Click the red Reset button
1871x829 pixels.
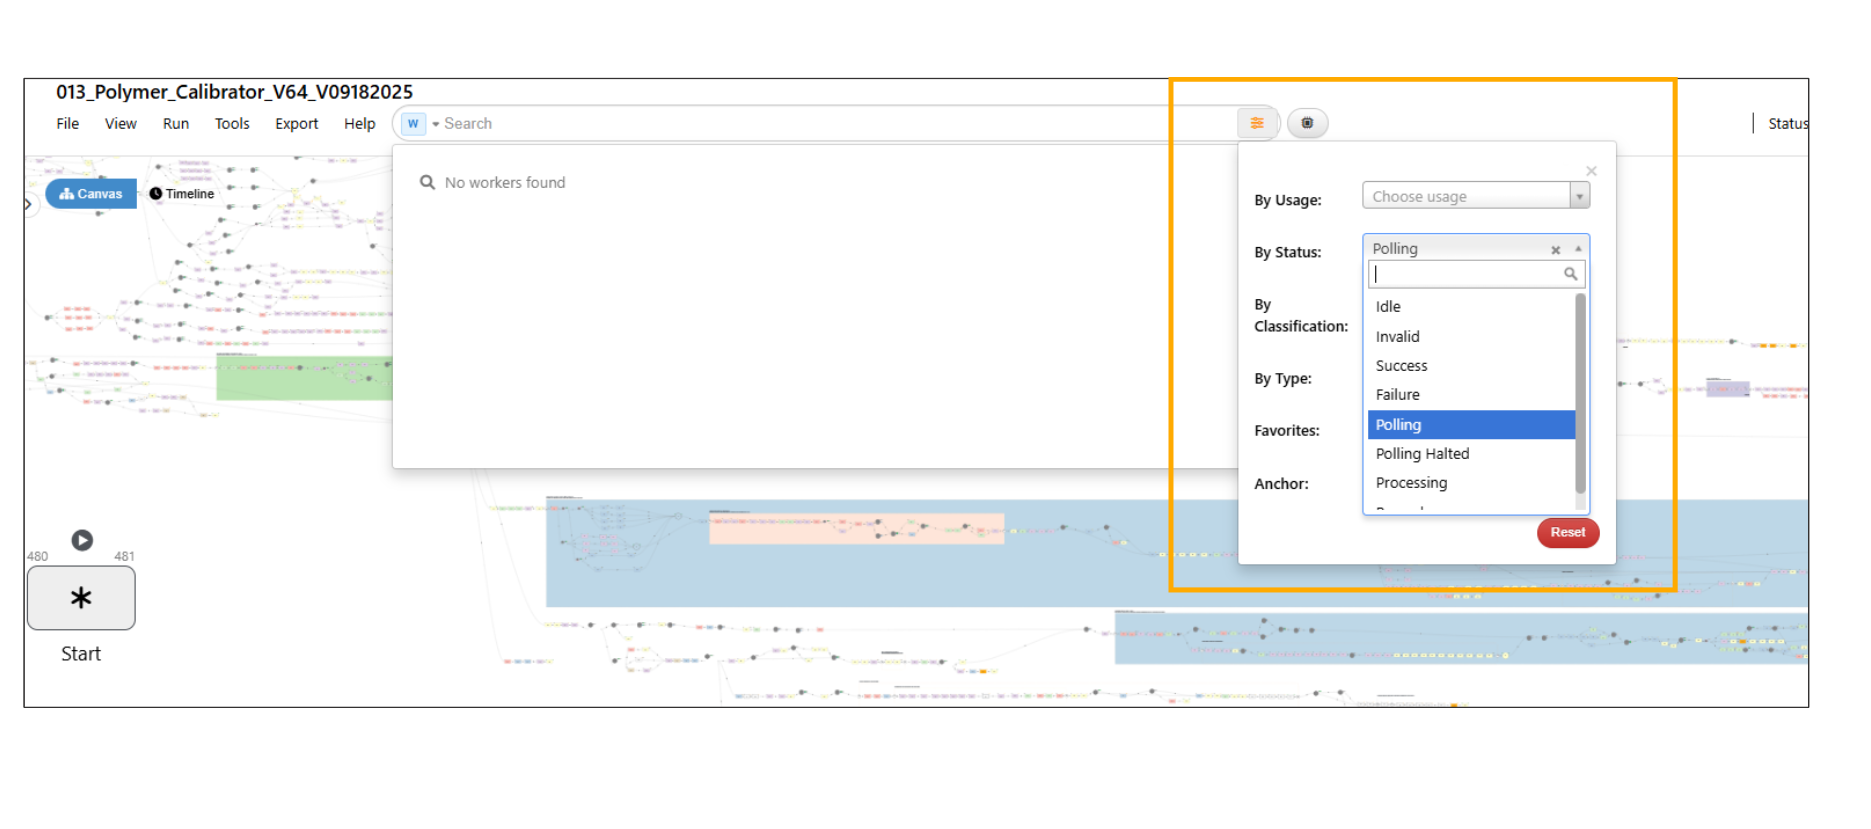[x=1567, y=532]
